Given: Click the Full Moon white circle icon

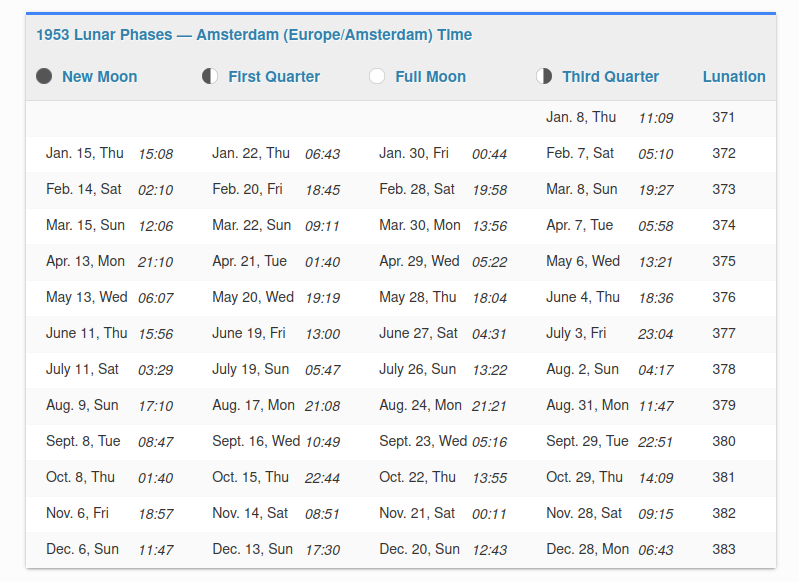Looking at the screenshot, I should tap(377, 76).
